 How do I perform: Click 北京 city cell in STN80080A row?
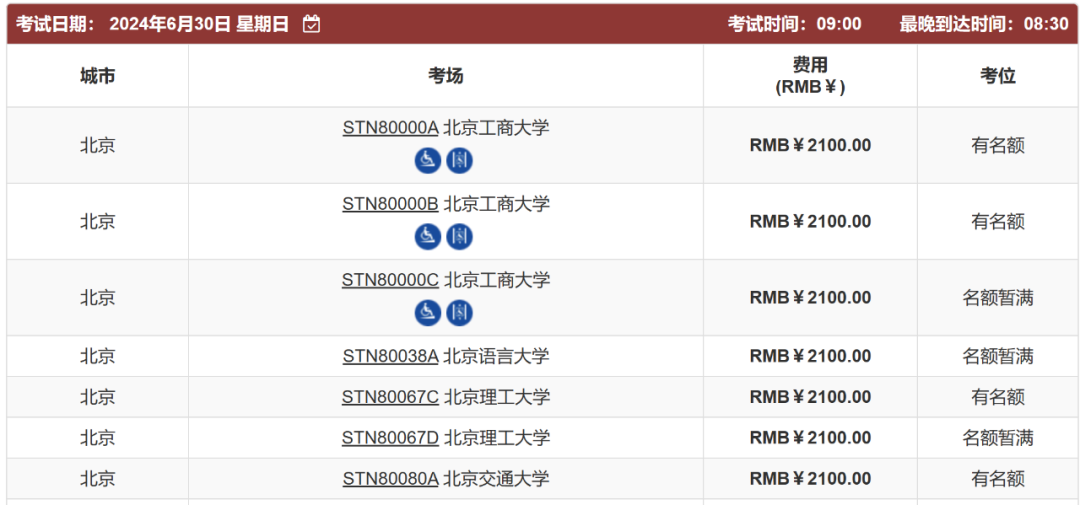[98, 478]
